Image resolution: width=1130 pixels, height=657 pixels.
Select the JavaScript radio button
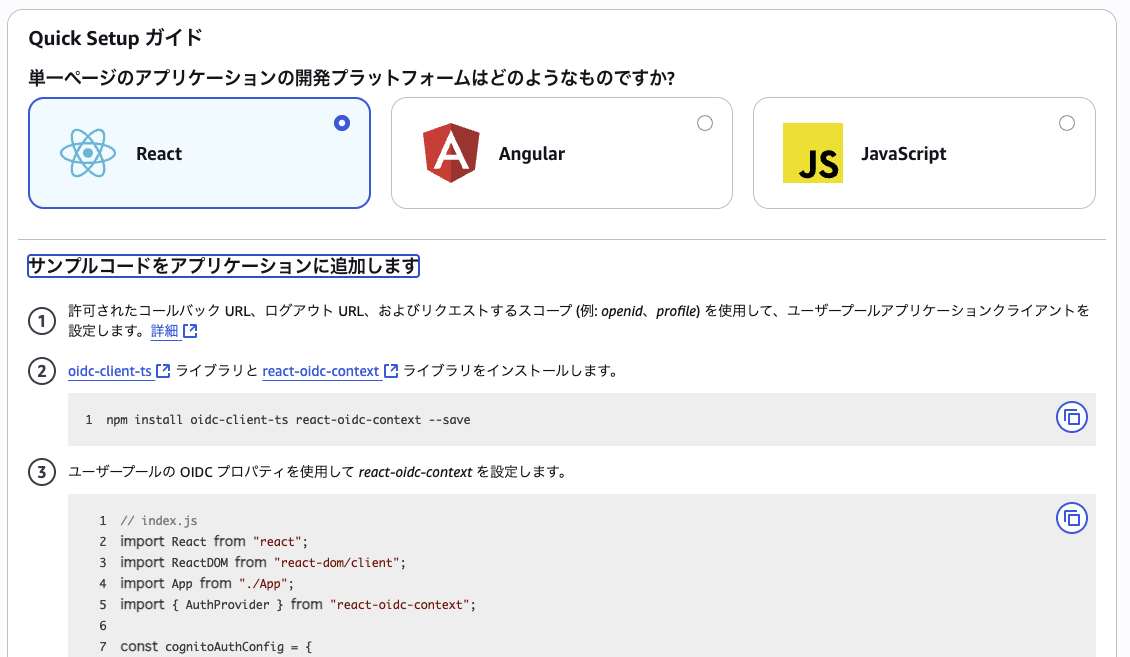tap(1067, 123)
